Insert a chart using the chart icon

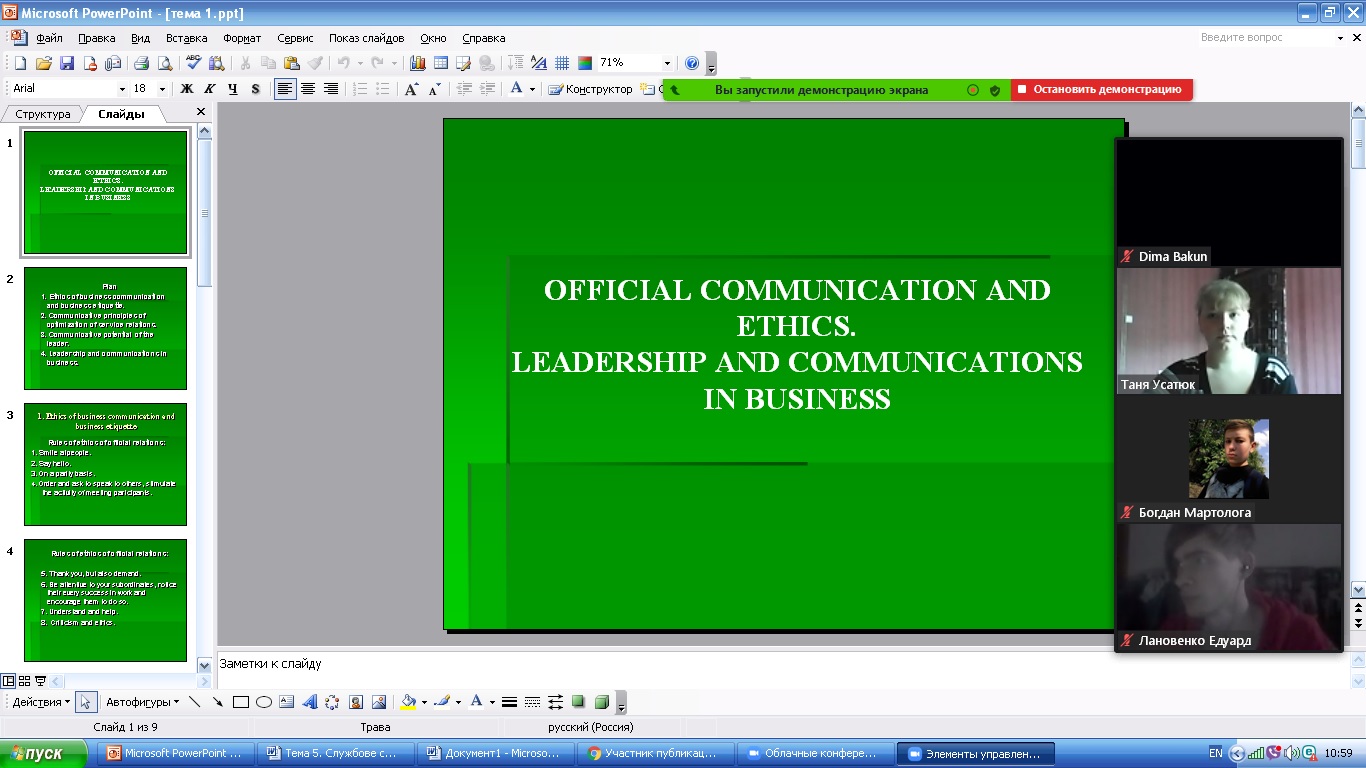[x=418, y=63]
